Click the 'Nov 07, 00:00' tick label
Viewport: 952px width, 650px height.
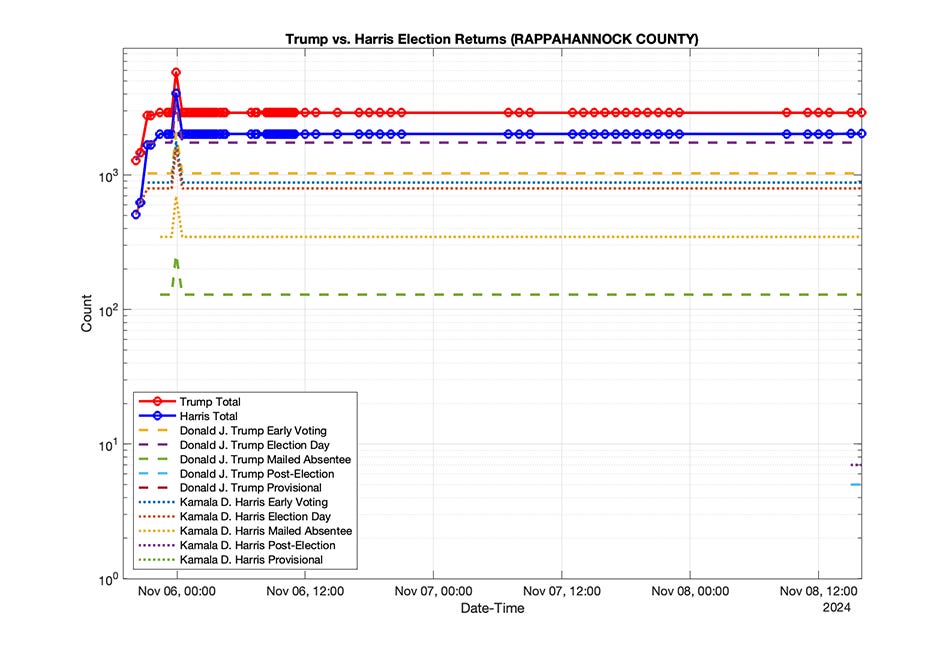click(434, 591)
